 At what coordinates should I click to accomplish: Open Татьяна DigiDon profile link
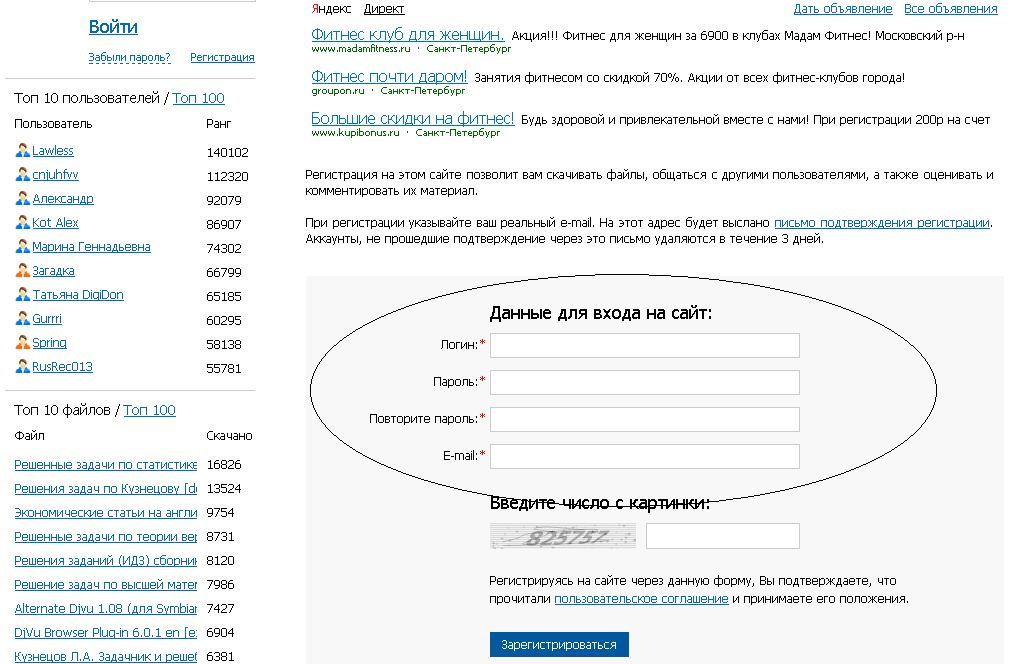coord(78,295)
